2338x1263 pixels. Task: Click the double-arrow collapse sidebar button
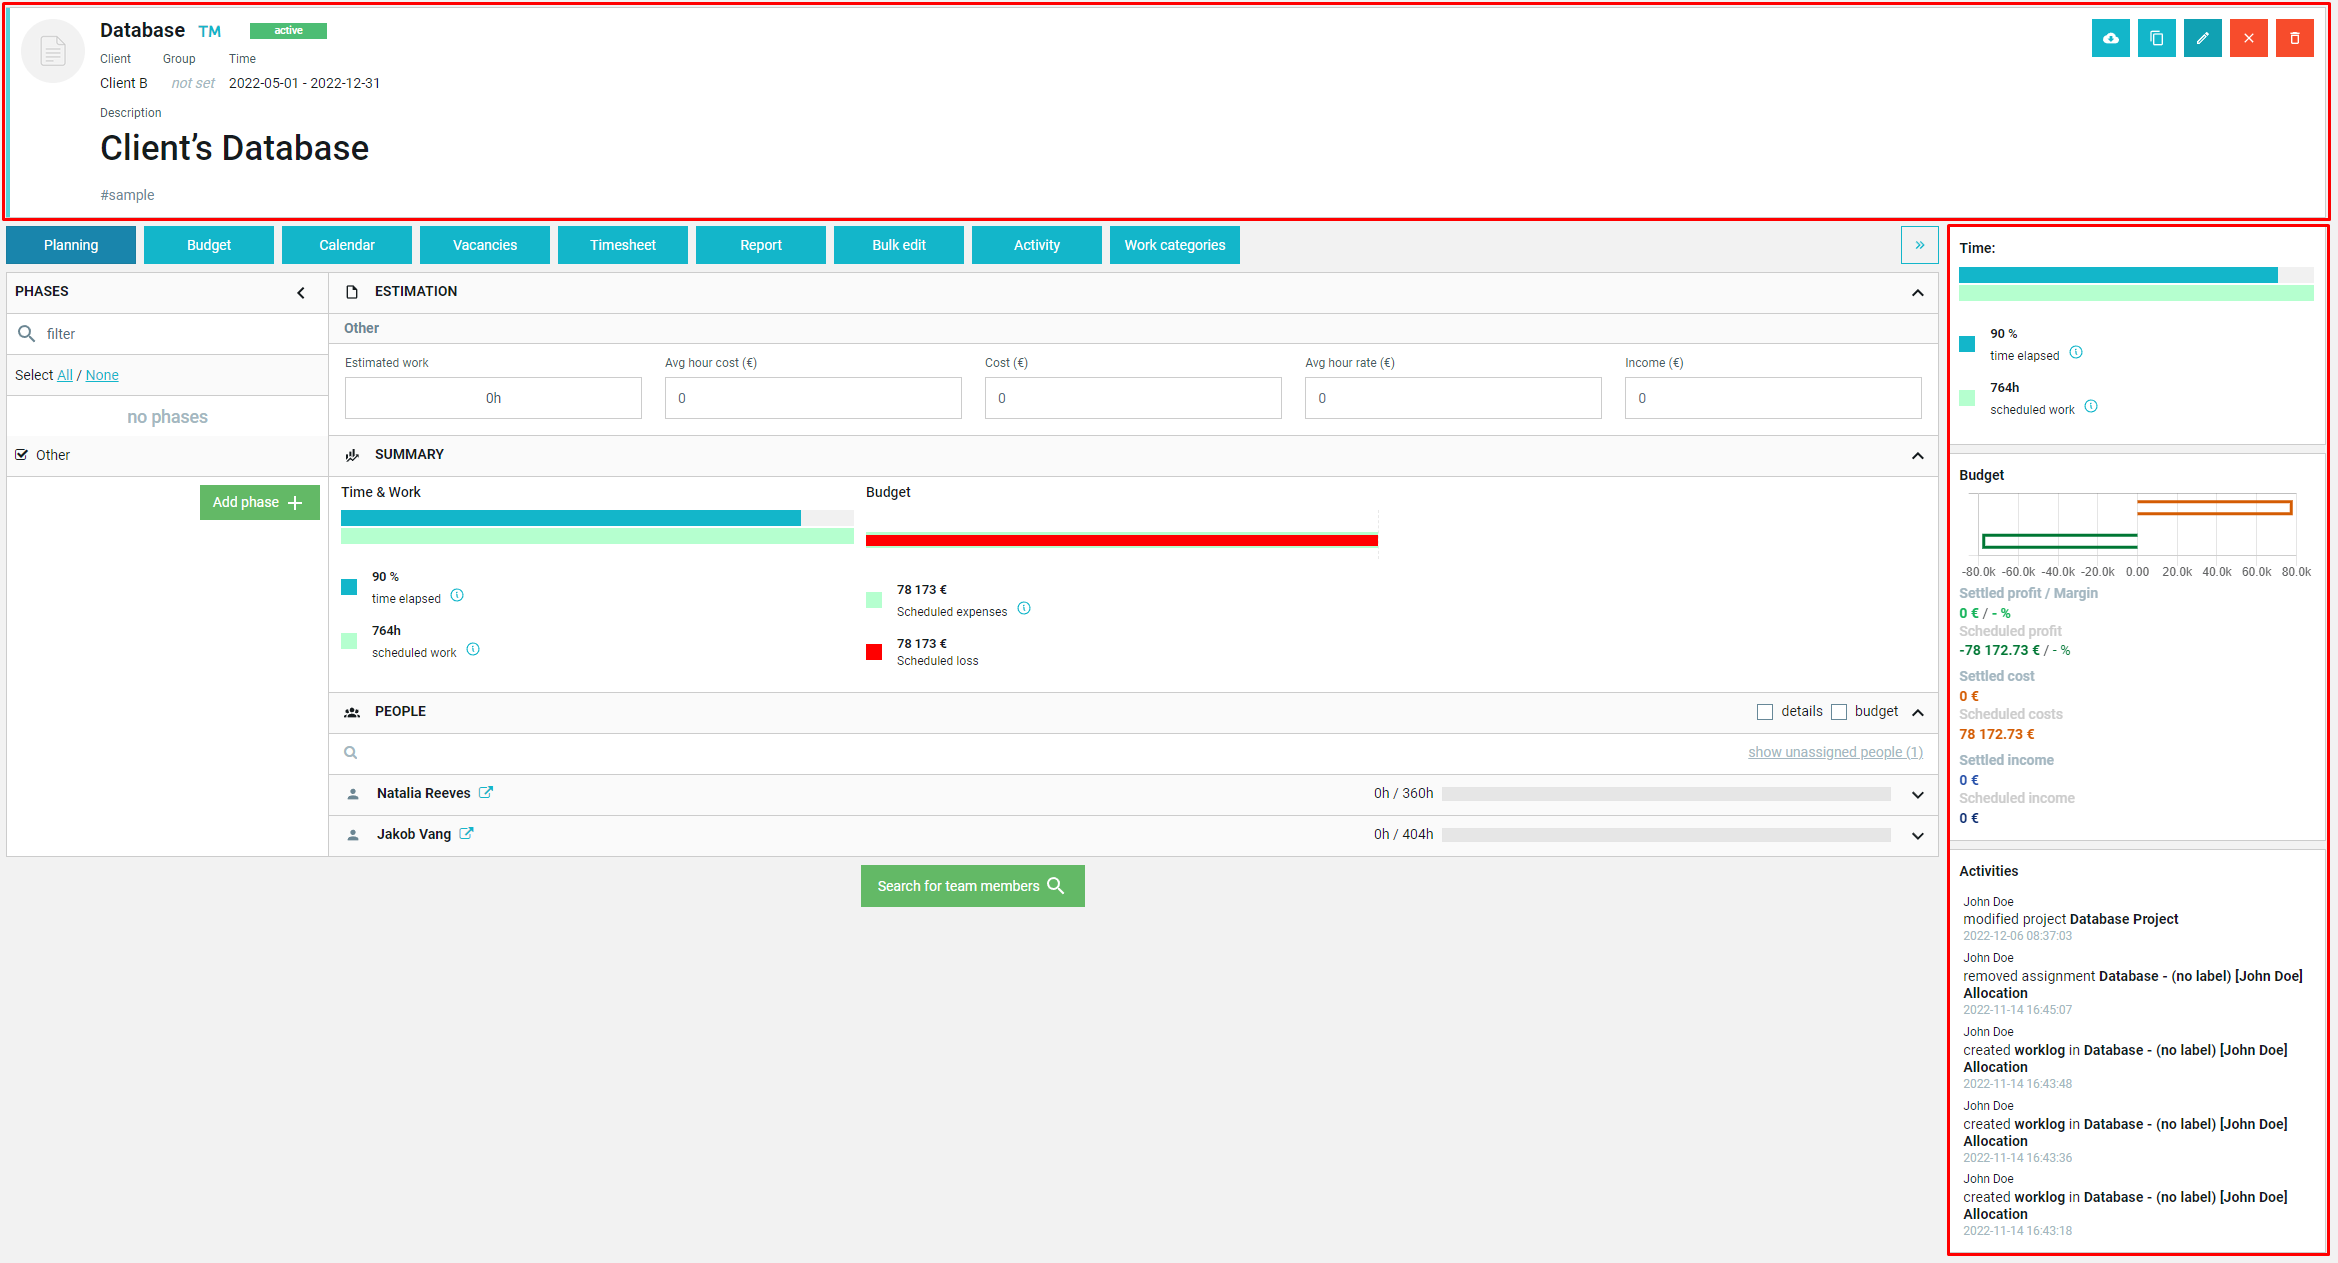coord(1919,245)
